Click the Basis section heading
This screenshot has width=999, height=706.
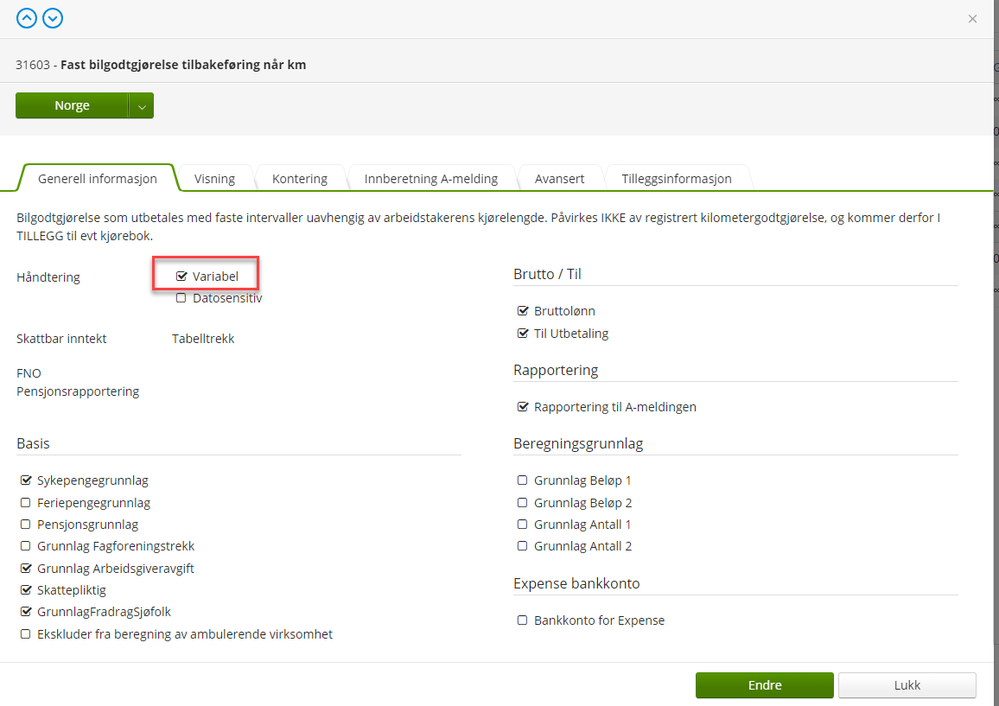[33, 443]
